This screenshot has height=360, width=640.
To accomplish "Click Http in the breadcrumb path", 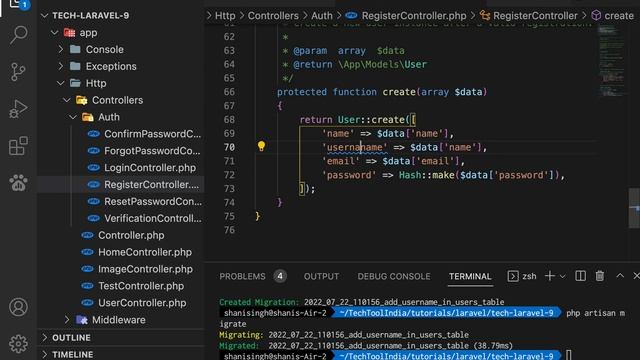I will [225, 16].
